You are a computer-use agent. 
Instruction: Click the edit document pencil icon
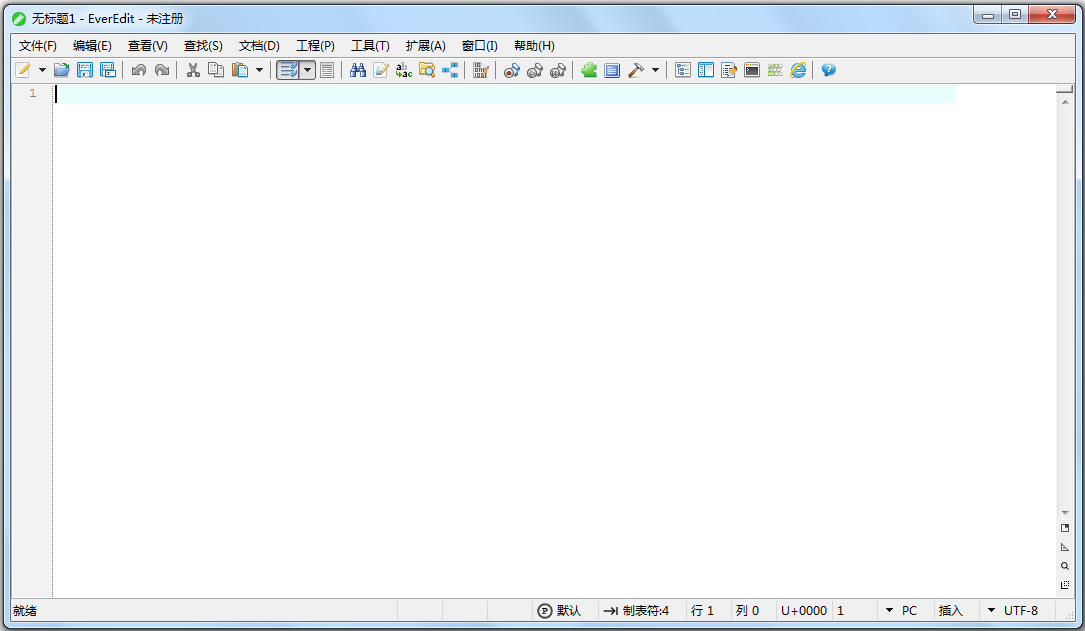381,70
